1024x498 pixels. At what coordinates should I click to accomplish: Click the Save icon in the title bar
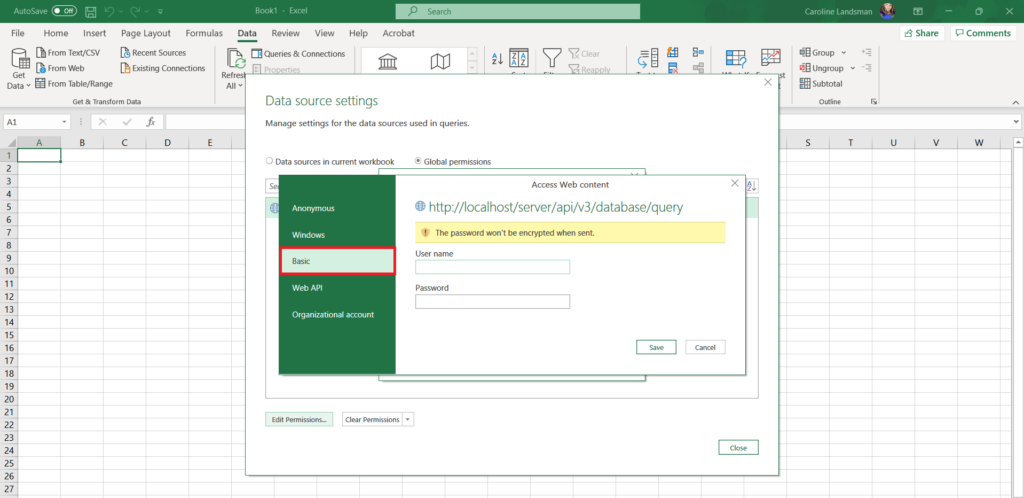tap(92, 11)
